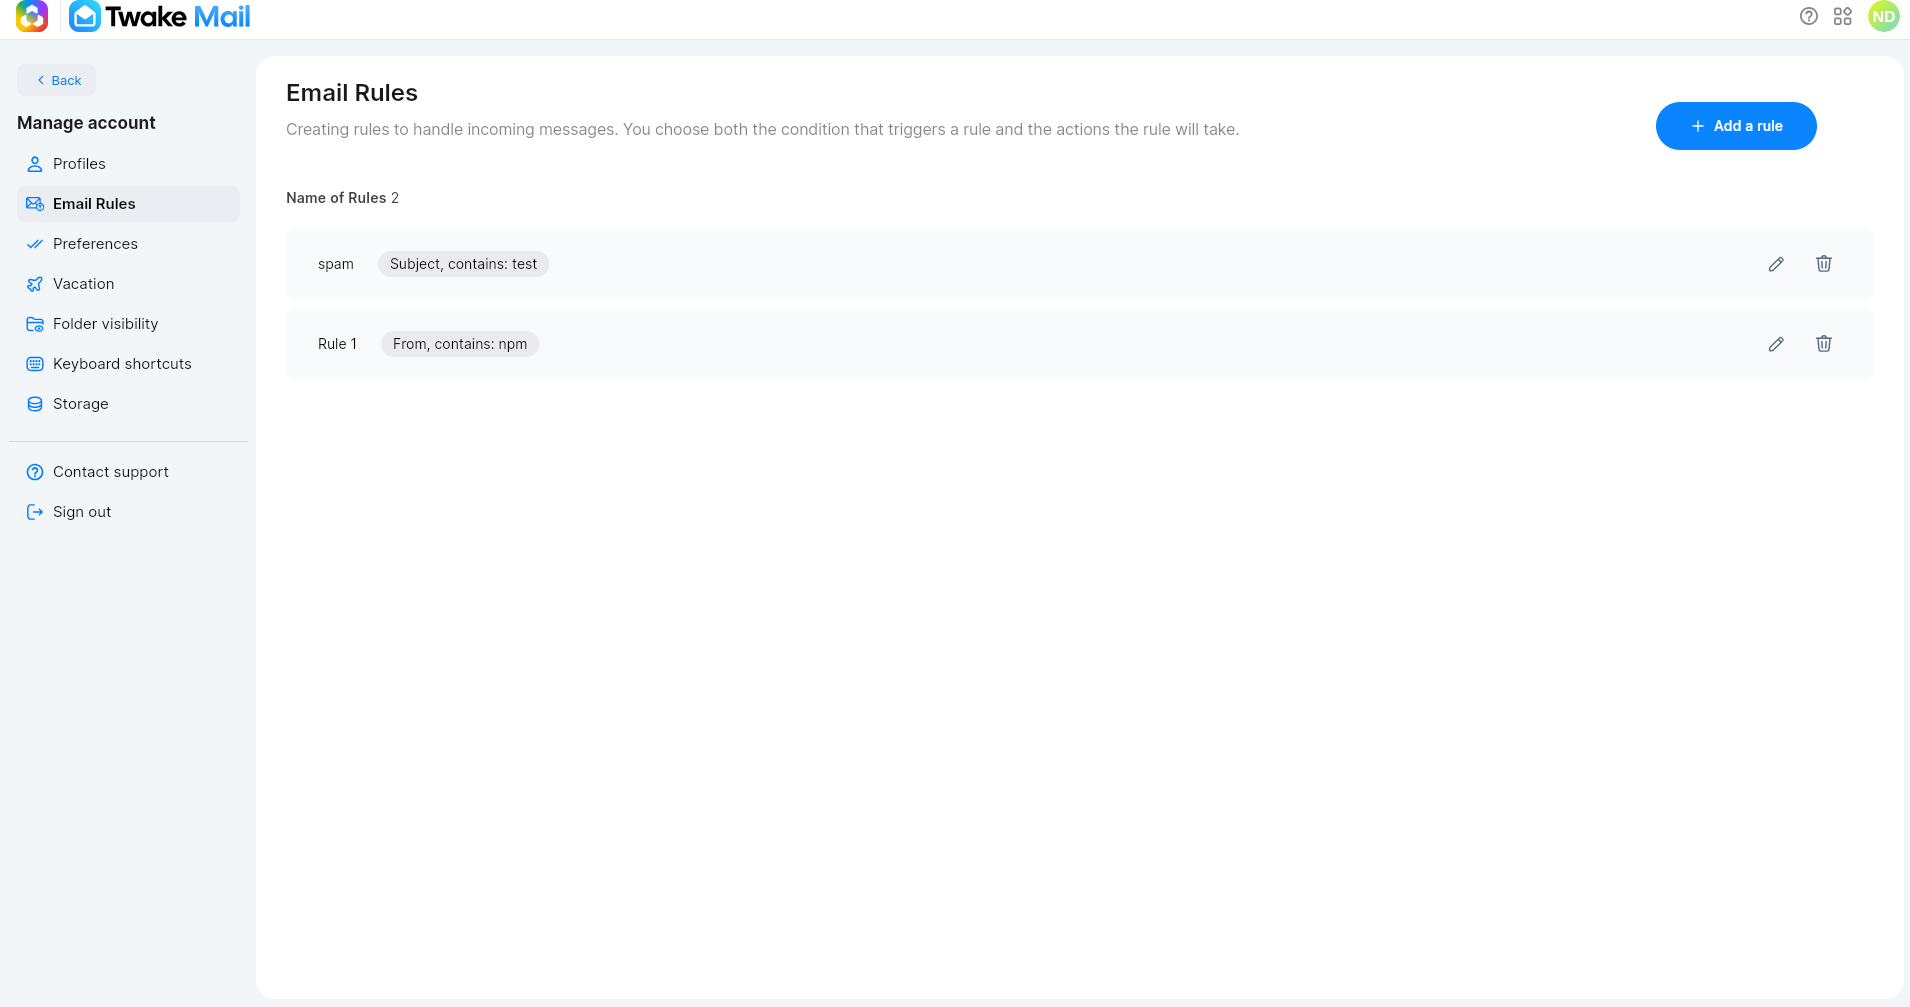Viewport: 1910px width, 1007px height.
Task: Click the Twake Workplace colorful logo icon
Action: [32, 16]
